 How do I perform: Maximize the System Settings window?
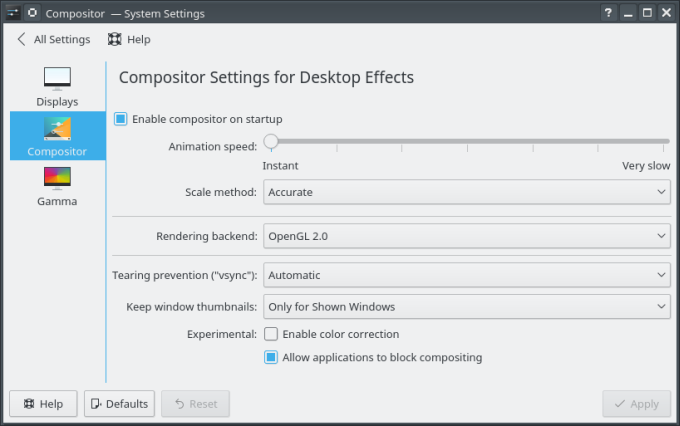647,13
